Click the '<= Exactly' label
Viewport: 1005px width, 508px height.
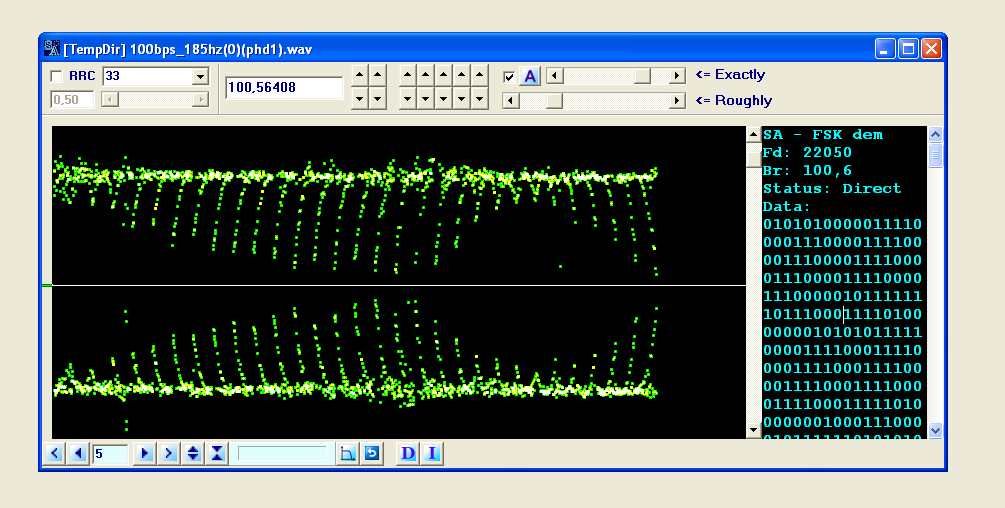click(730, 74)
